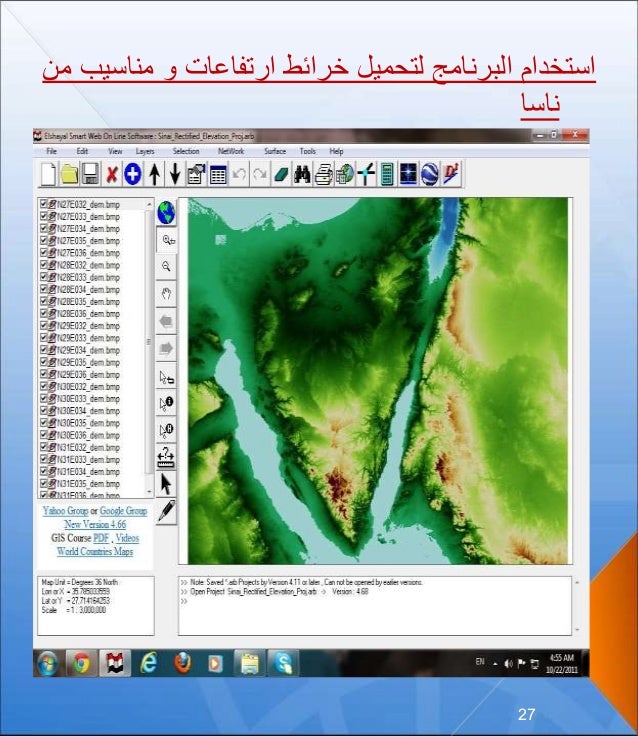Click the printer icon
Image resolution: width=638 pixels, height=737 pixels.
click(x=323, y=174)
